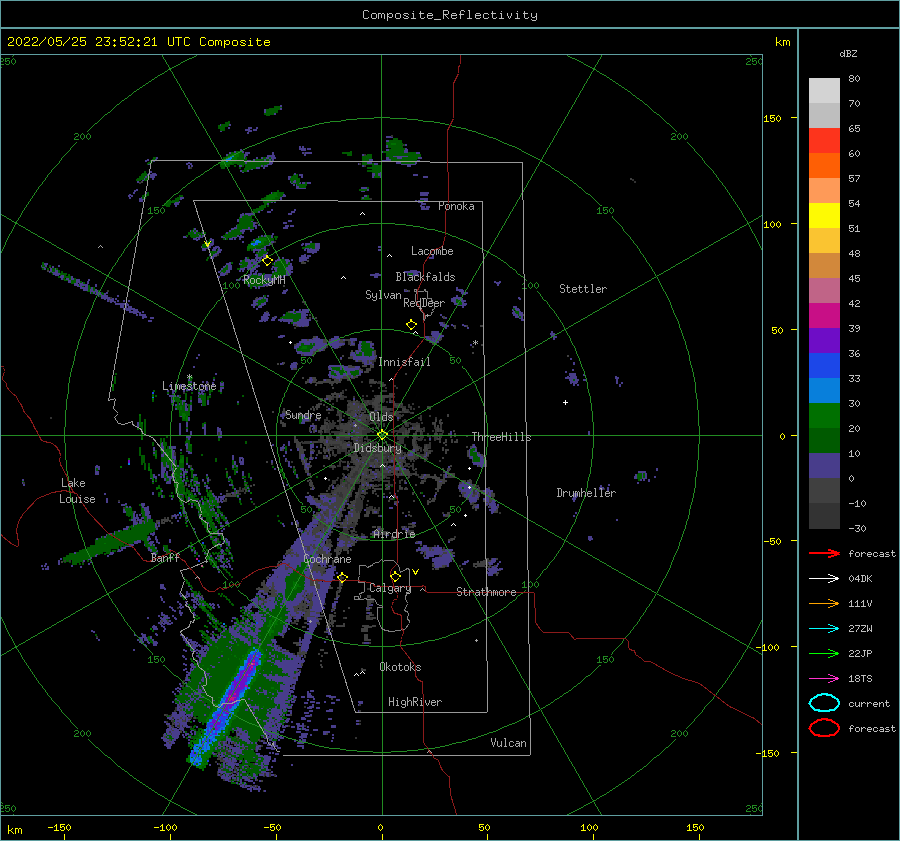The height and width of the screenshot is (841, 900).
Task: Click the Cochrane city label
Action: (327, 559)
